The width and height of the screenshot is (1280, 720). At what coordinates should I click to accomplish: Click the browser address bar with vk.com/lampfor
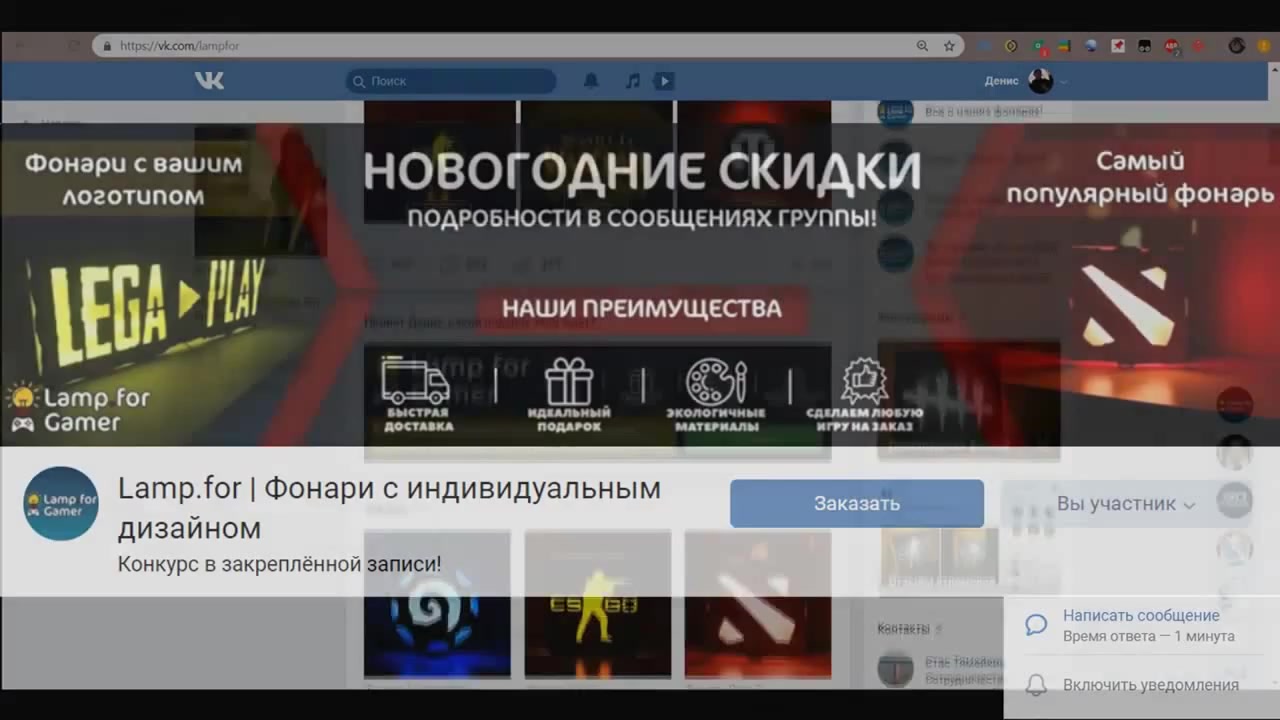(528, 45)
